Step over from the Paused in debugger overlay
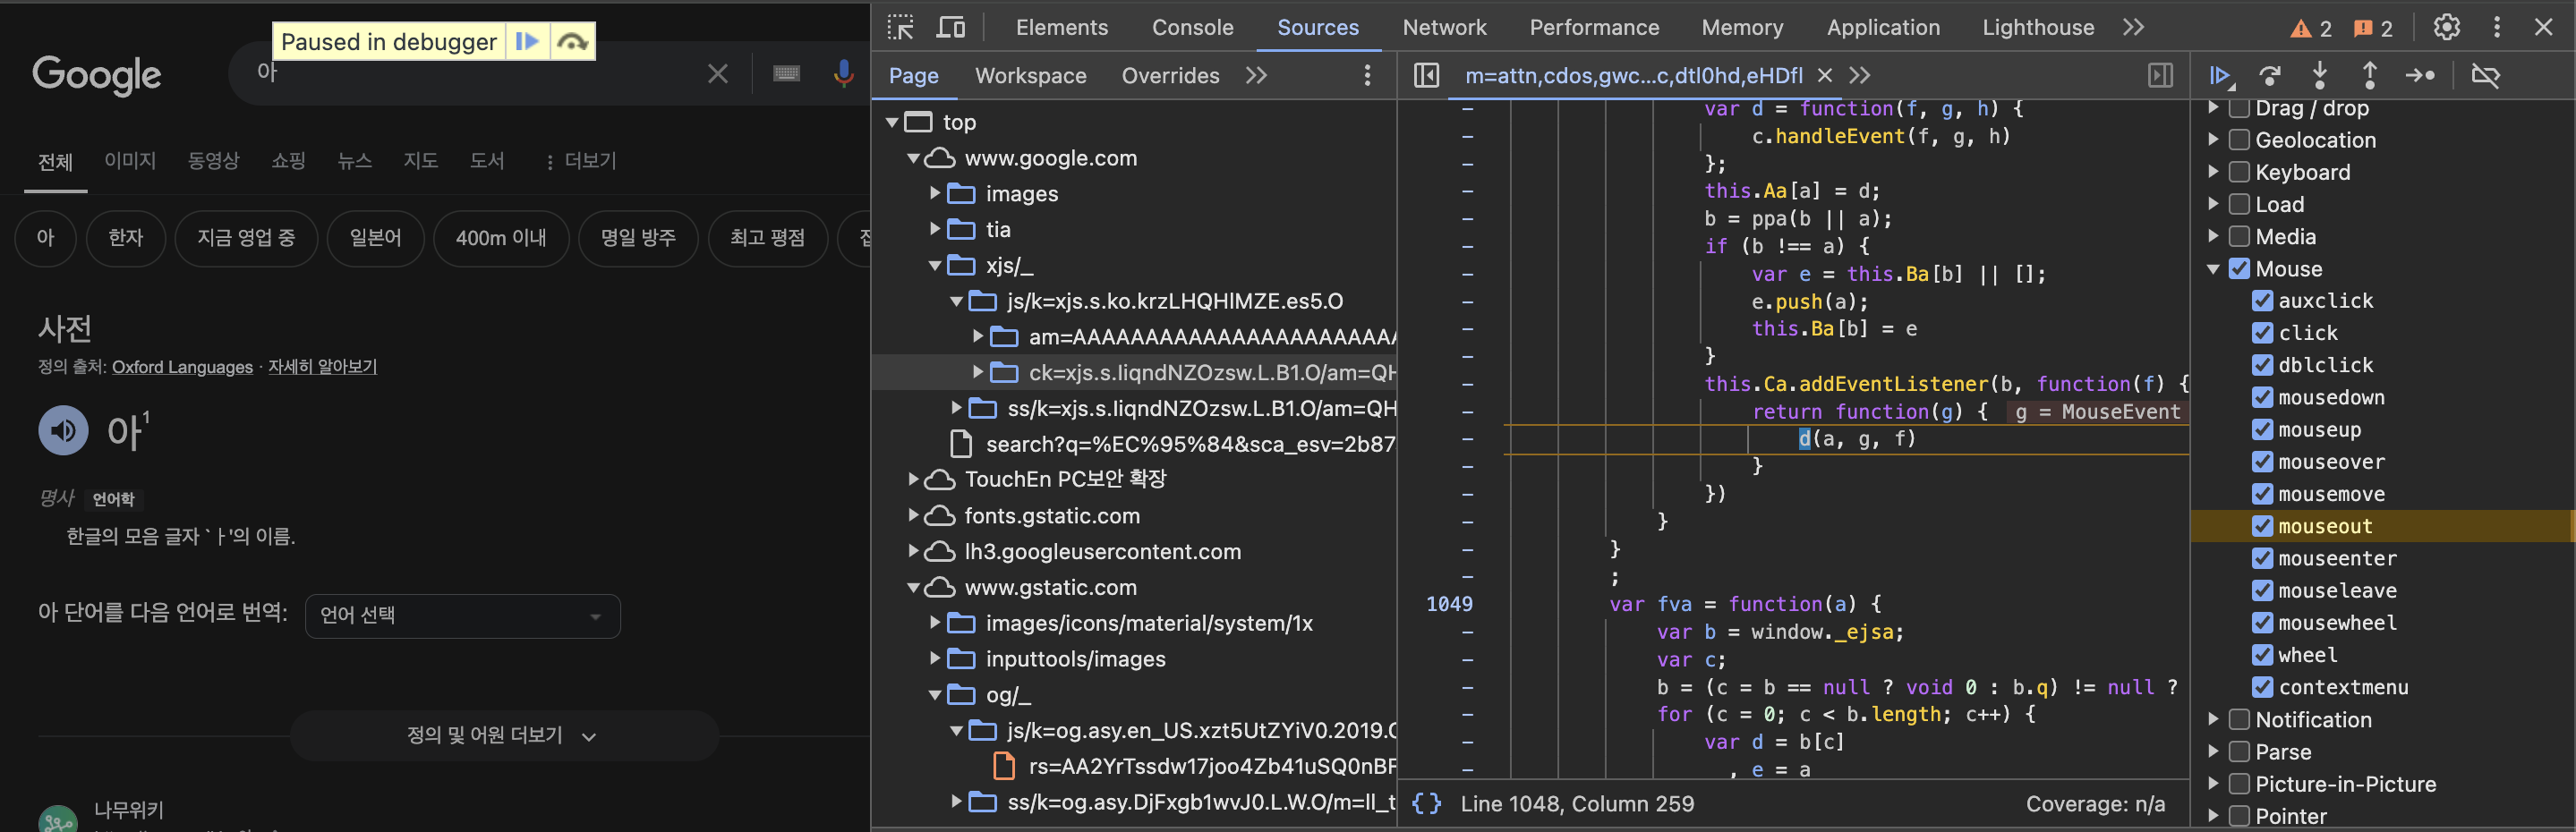 point(572,41)
